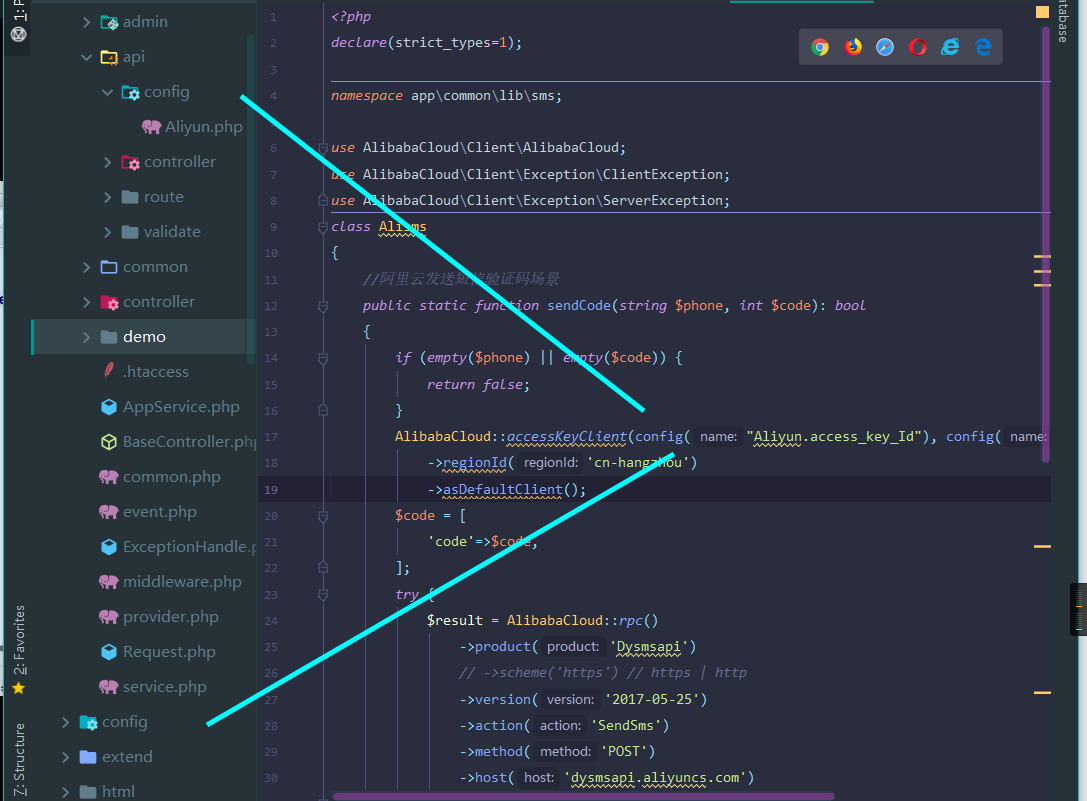Fold the if block at line 14

323,359
